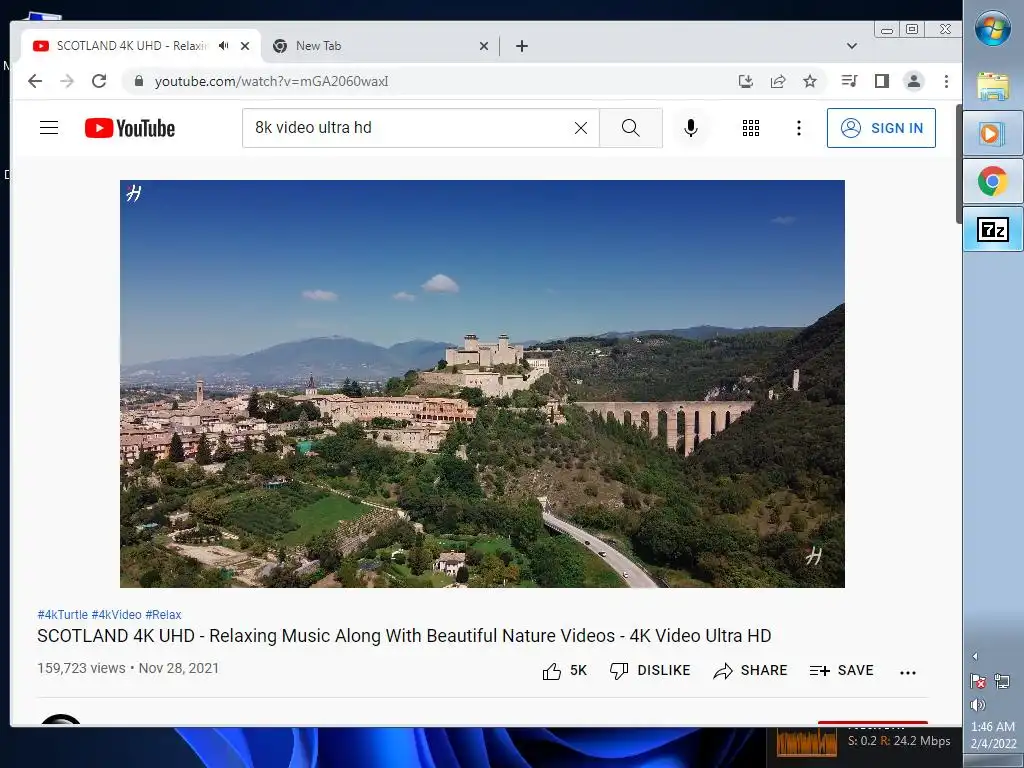Image resolution: width=1024 pixels, height=768 pixels.
Task: Close the New Tab tab
Action: pyautogui.click(x=484, y=46)
